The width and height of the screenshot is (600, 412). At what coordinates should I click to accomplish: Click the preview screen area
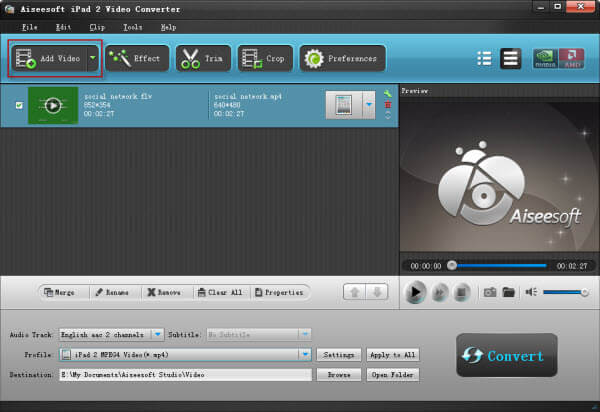point(499,176)
